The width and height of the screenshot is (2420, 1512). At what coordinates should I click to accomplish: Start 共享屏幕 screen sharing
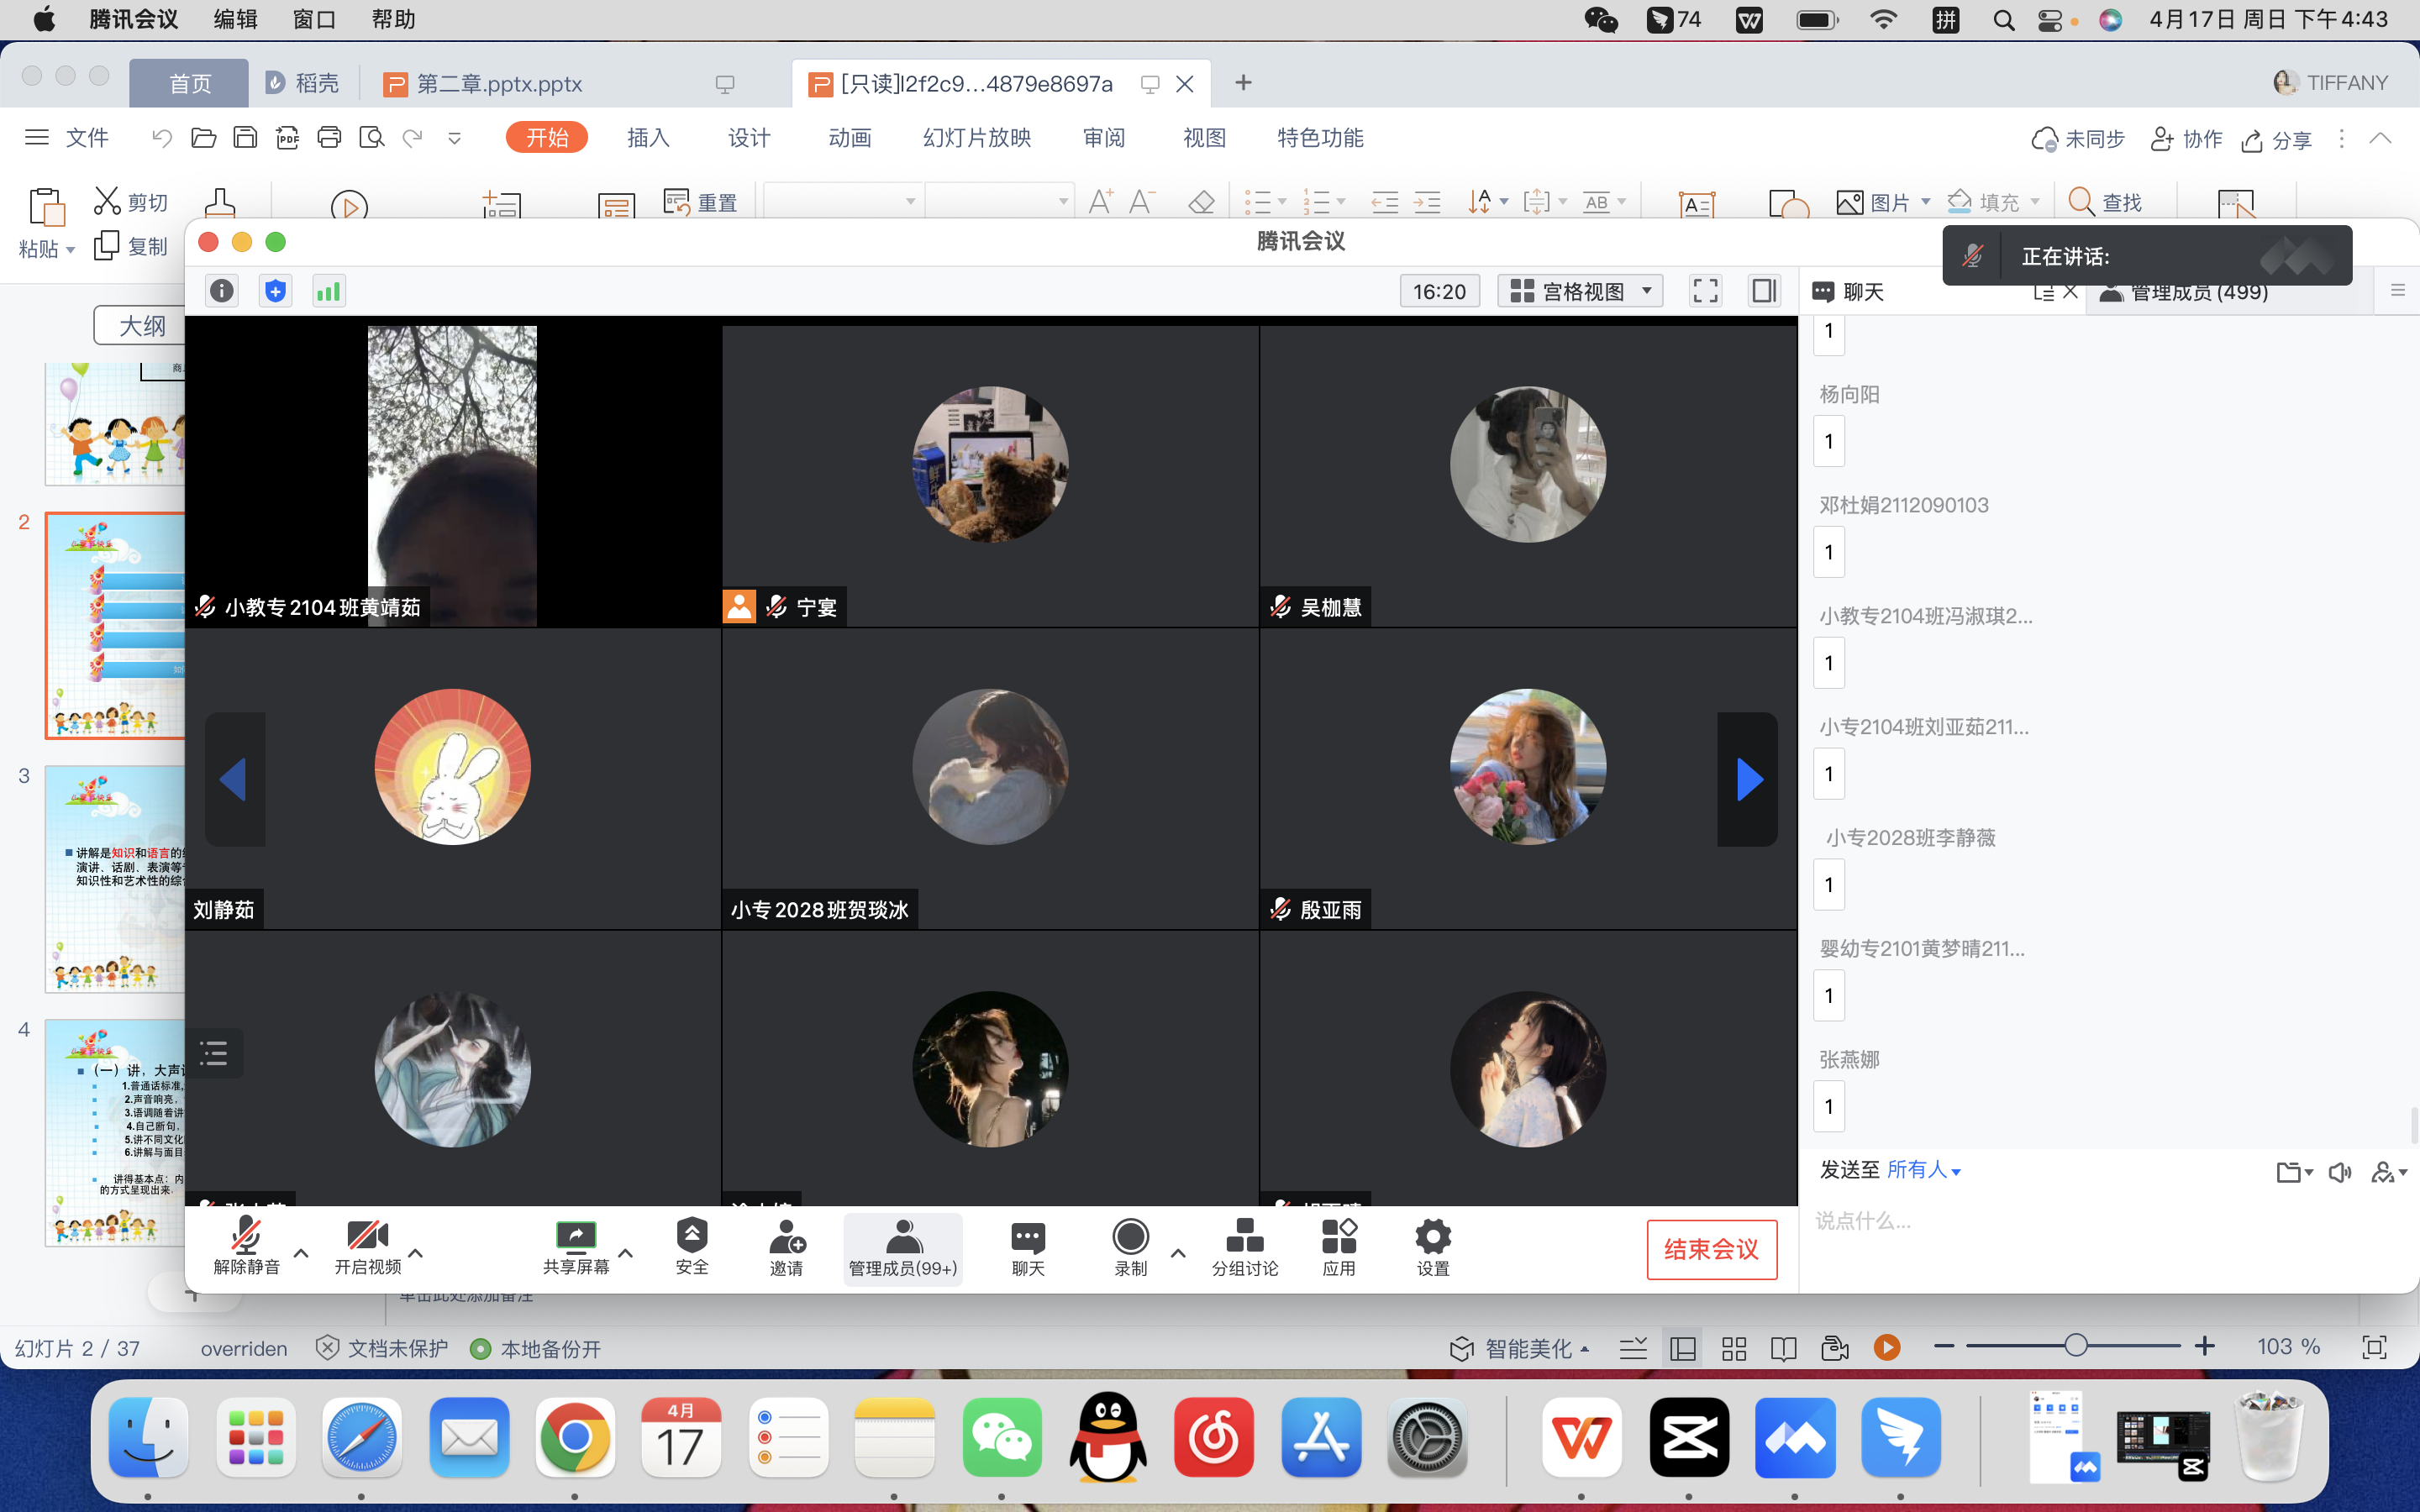coord(576,1247)
